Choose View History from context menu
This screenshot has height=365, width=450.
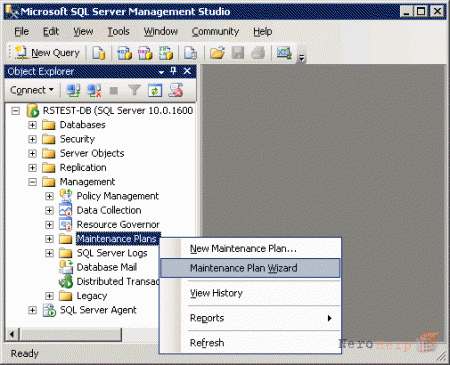(x=250, y=293)
